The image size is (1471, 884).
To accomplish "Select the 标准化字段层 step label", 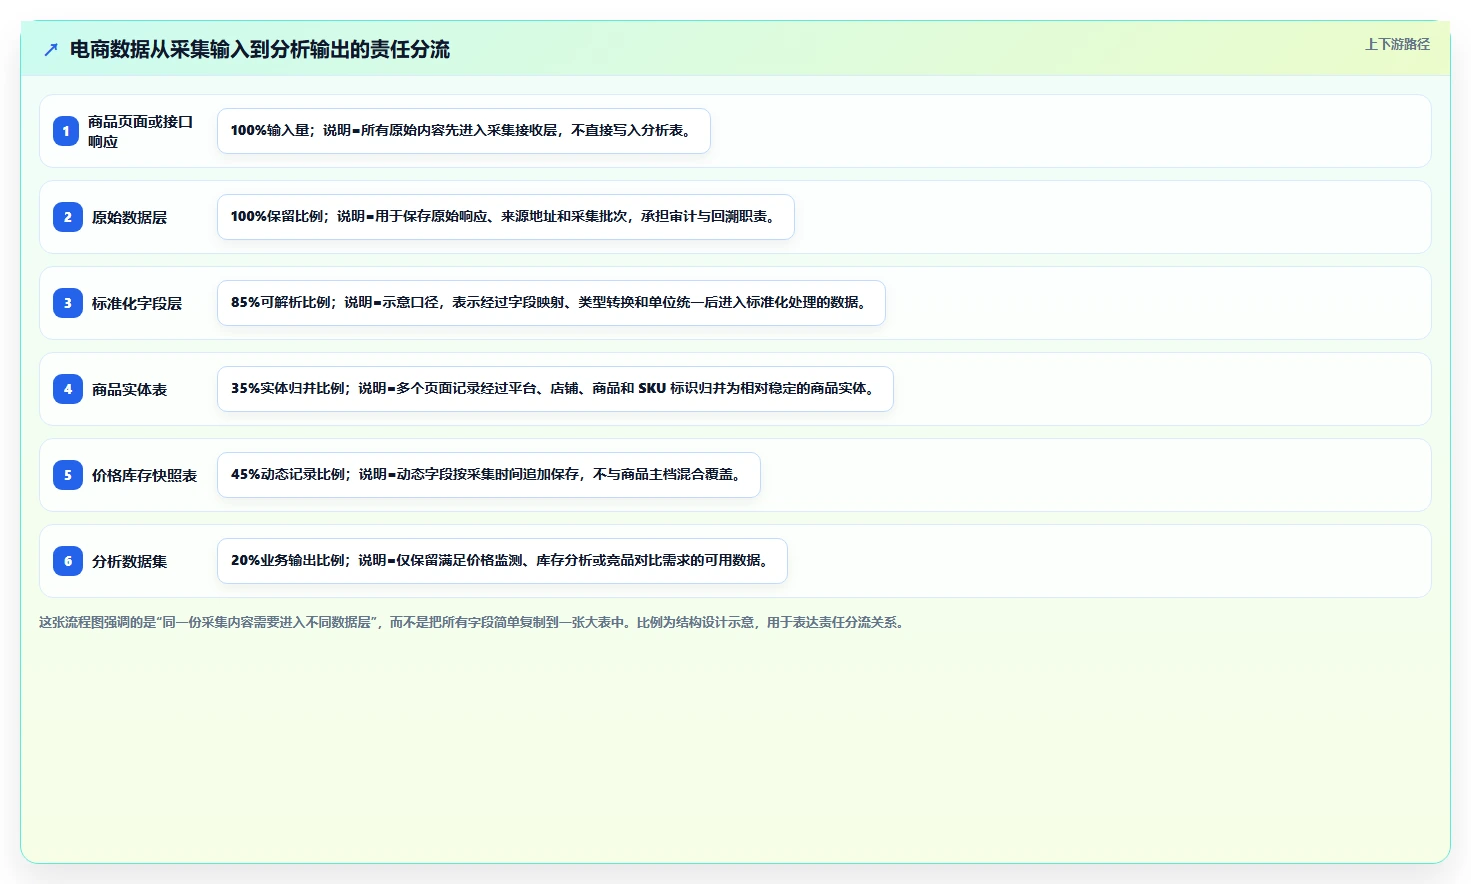I will [x=137, y=303].
